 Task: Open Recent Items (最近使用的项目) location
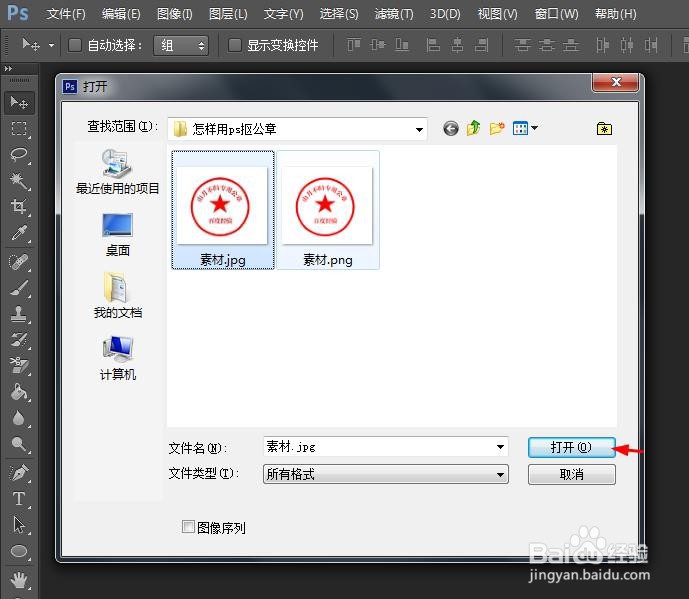118,172
